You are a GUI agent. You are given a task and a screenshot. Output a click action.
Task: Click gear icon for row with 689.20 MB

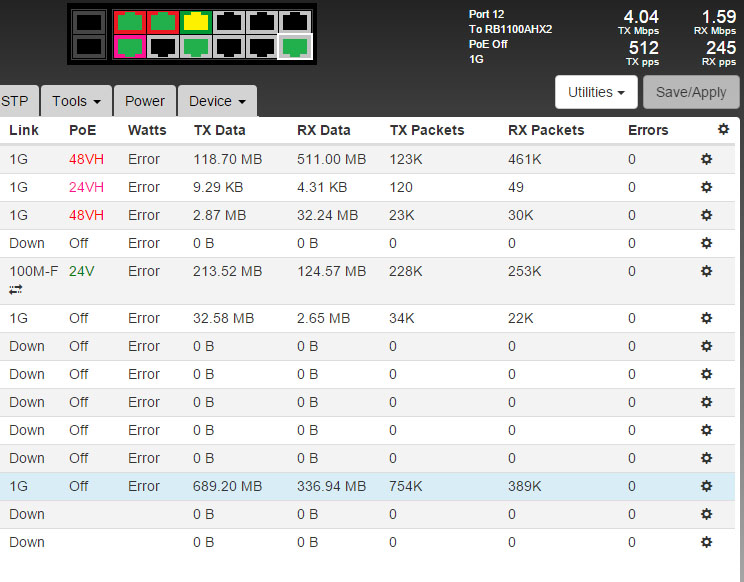coord(706,486)
